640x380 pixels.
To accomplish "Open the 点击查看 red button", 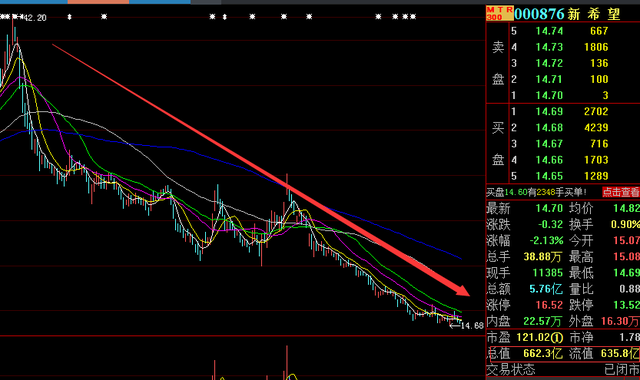I will coord(621,192).
